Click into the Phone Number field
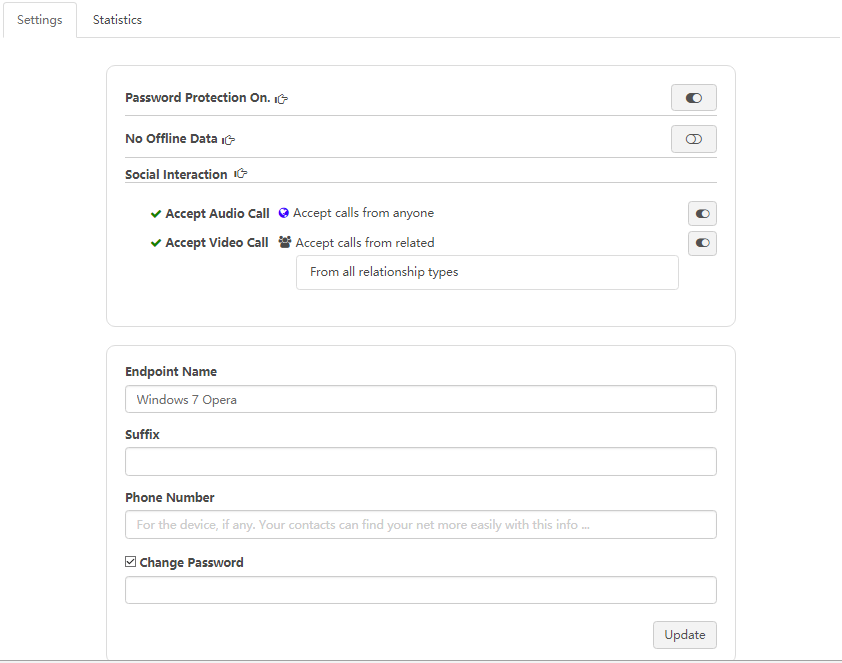 (x=420, y=525)
